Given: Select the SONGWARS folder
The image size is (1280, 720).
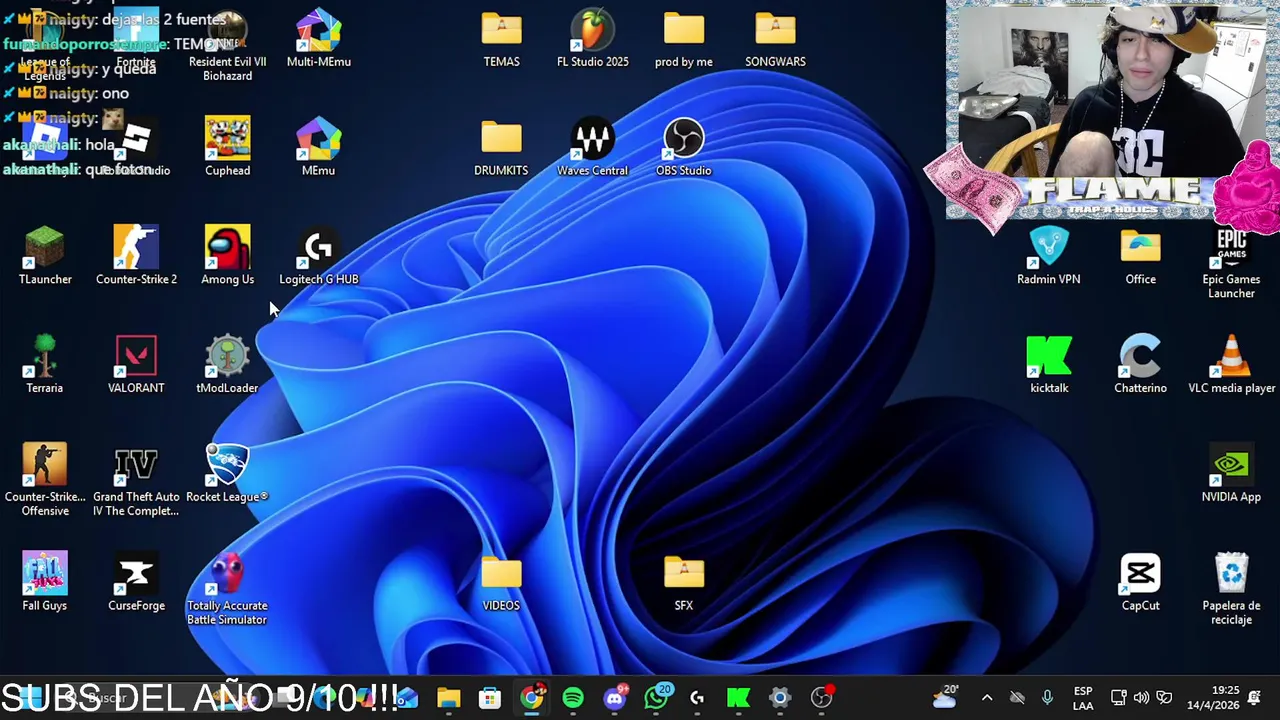Looking at the screenshot, I should 775,39.
